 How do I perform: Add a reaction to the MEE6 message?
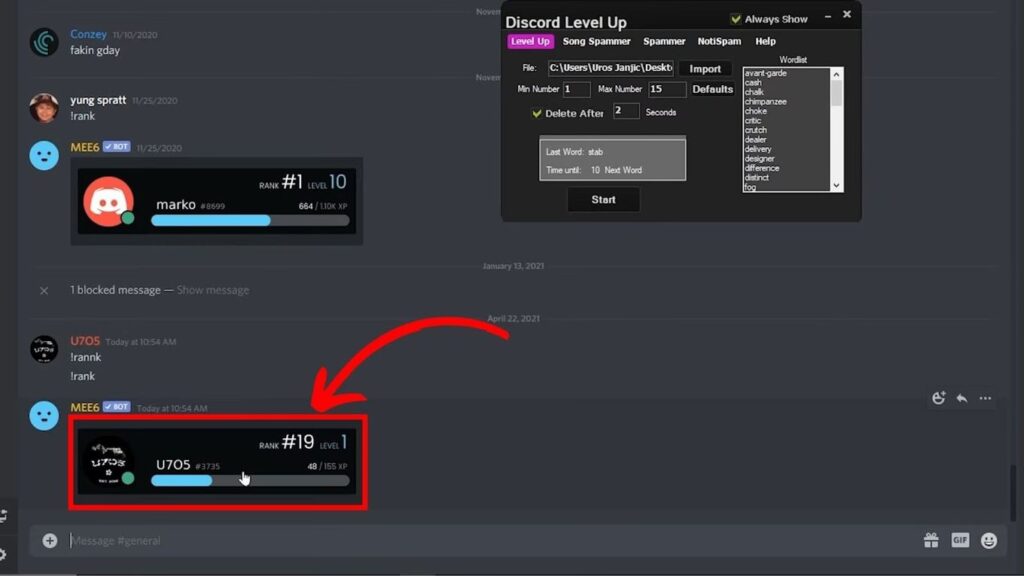click(938, 398)
